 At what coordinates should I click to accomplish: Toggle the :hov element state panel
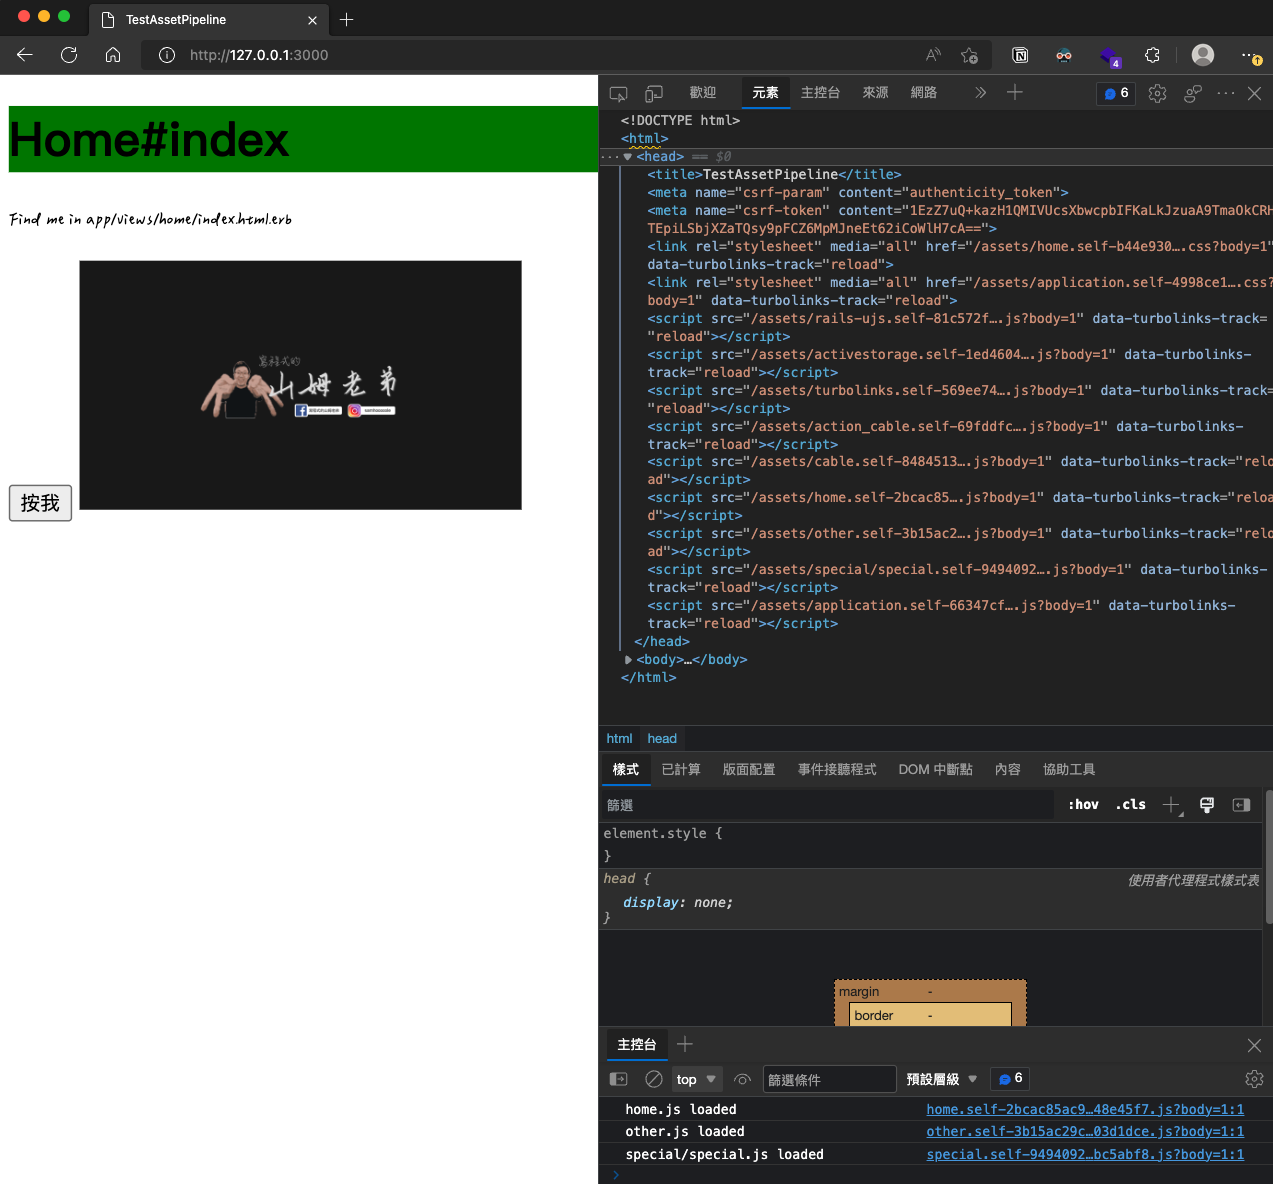tap(1083, 805)
